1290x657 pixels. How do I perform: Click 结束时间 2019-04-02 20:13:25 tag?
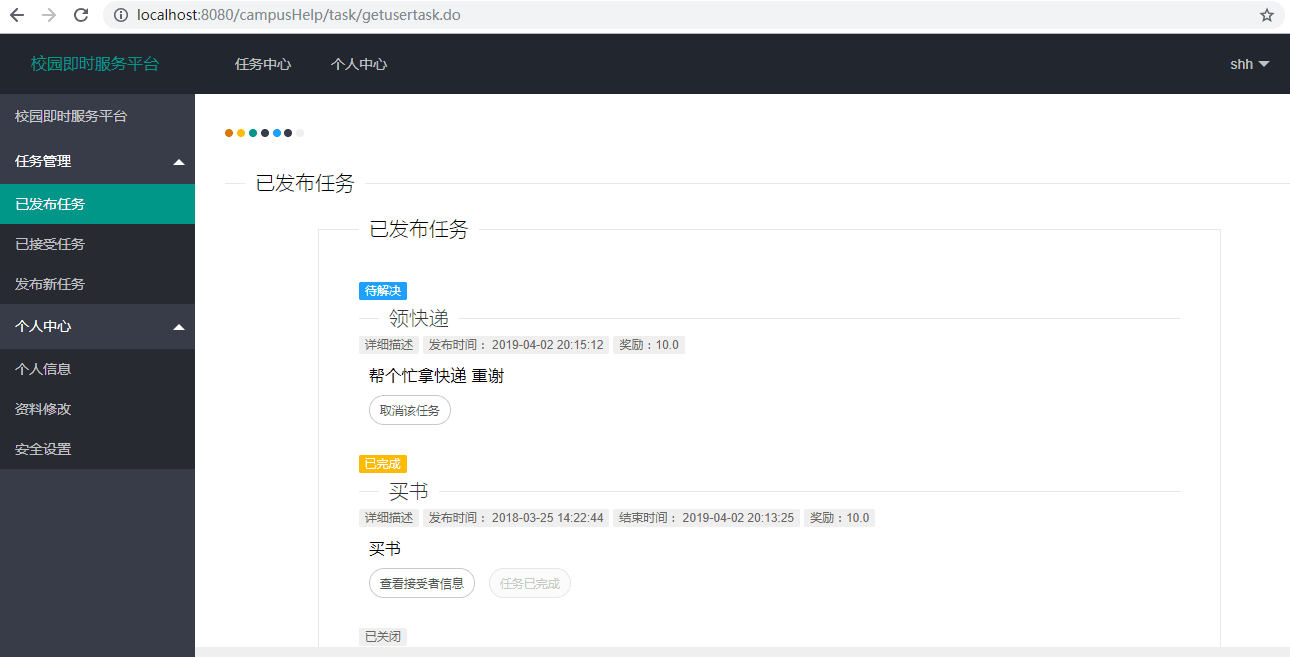[706, 518]
